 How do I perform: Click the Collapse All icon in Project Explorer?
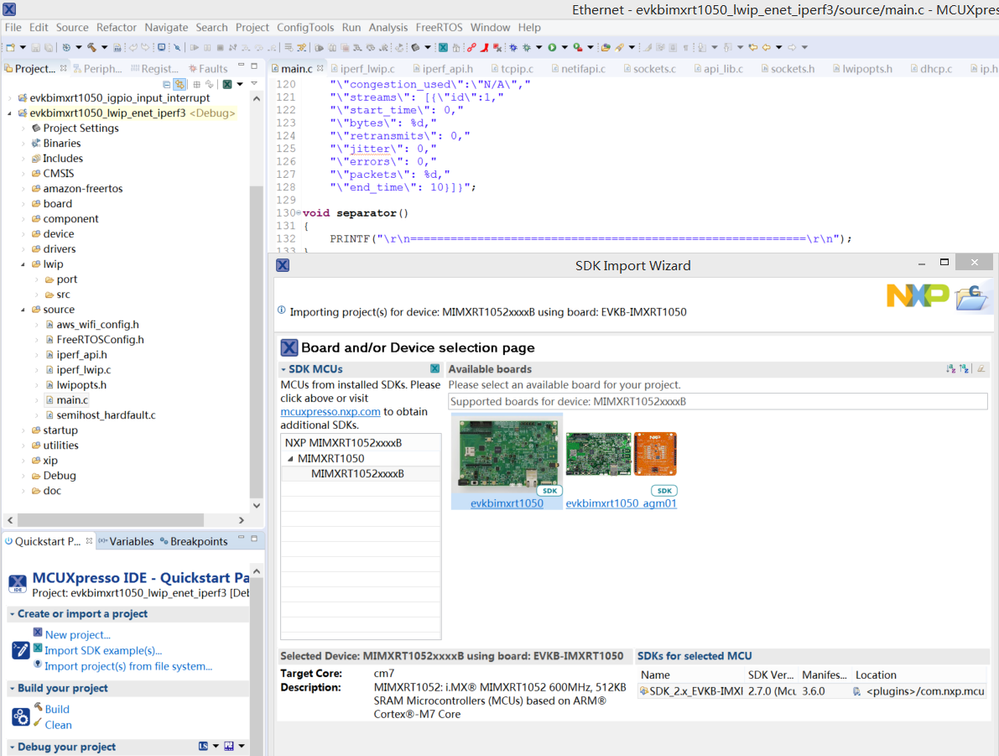167,84
